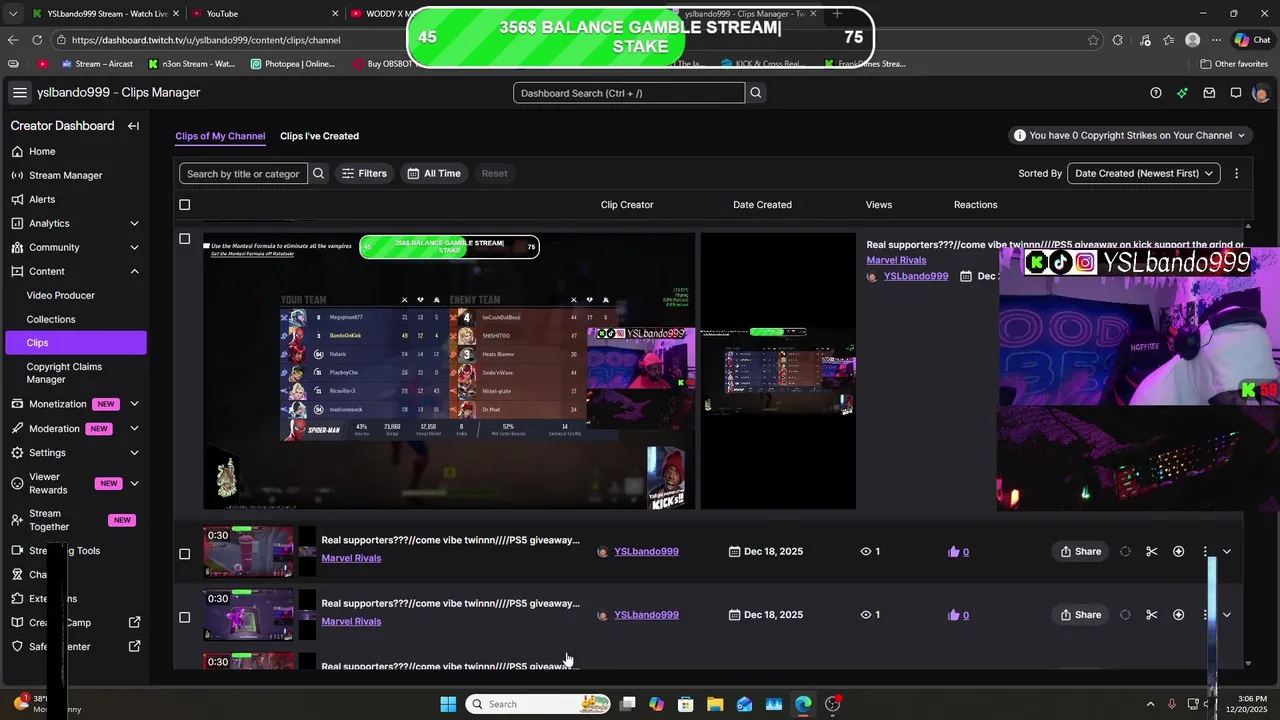Click the dashboard search magnifier button
The height and width of the screenshot is (720, 1280).
[x=756, y=93]
